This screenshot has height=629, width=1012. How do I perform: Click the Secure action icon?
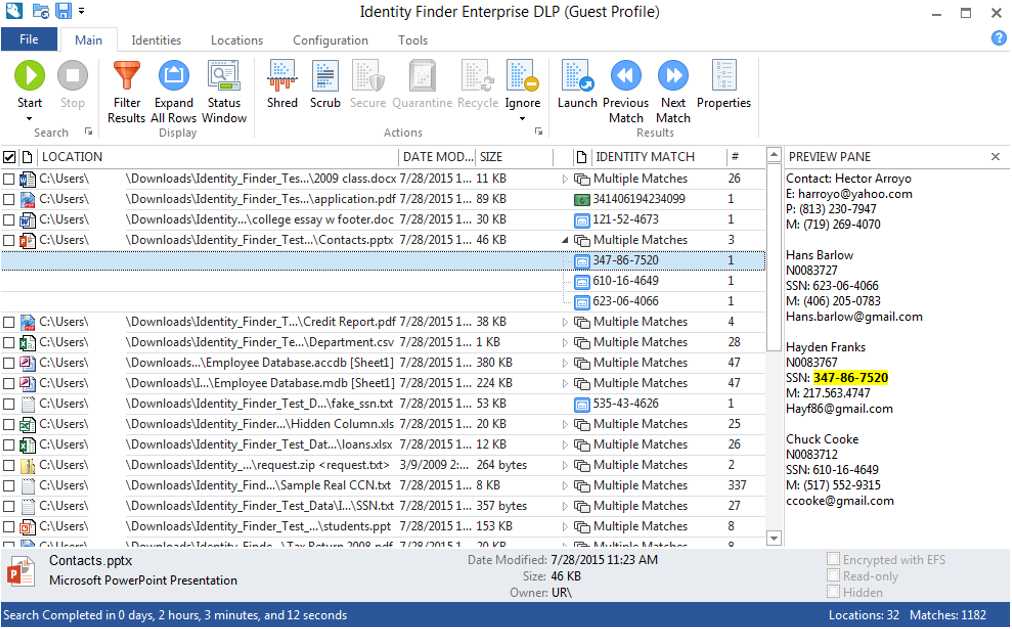(x=368, y=75)
